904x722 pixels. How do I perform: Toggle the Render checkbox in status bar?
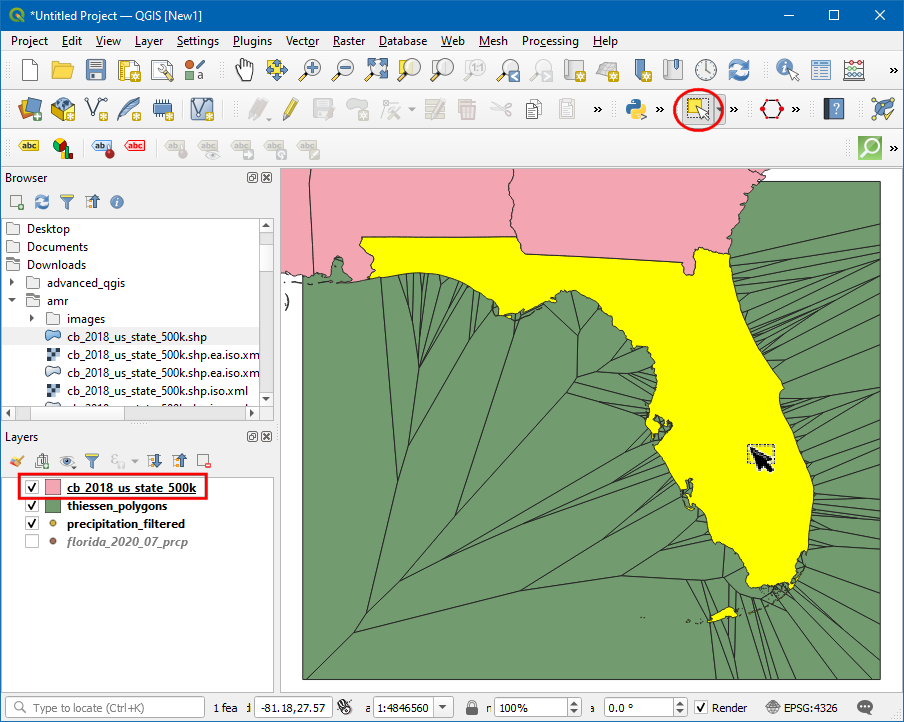[x=701, y=708]
